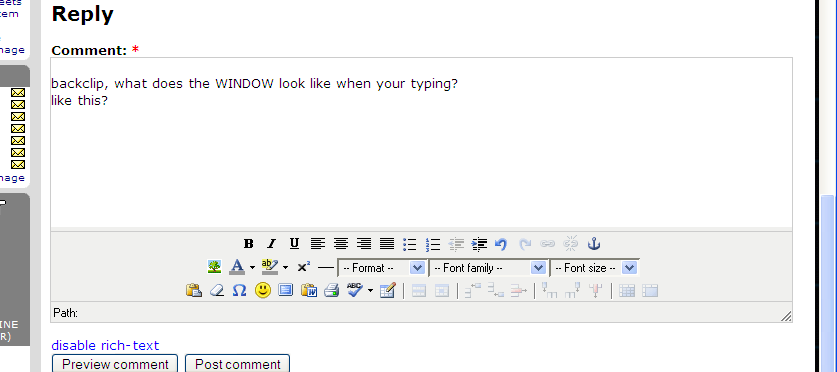Insert an unordered bullet list

(x=409, y=244)
